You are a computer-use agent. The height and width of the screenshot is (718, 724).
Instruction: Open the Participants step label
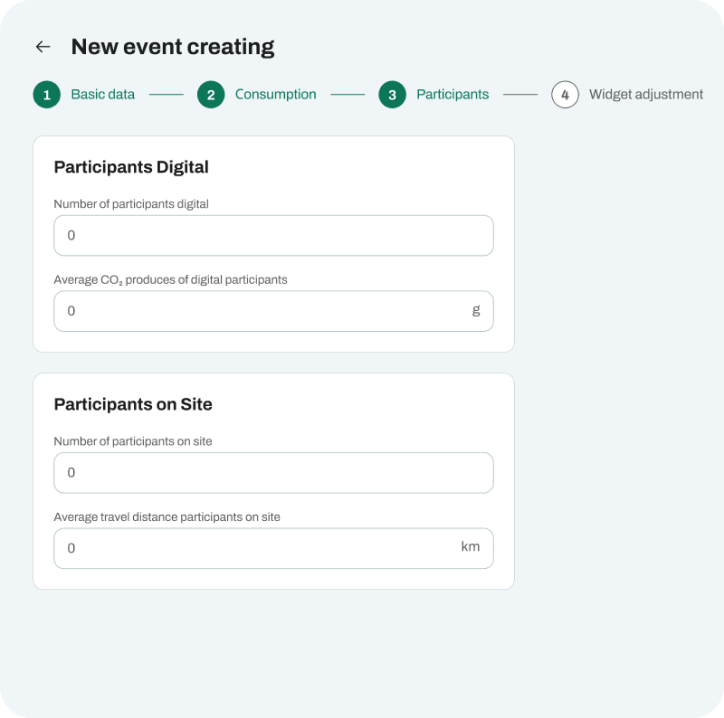[452, 94]
